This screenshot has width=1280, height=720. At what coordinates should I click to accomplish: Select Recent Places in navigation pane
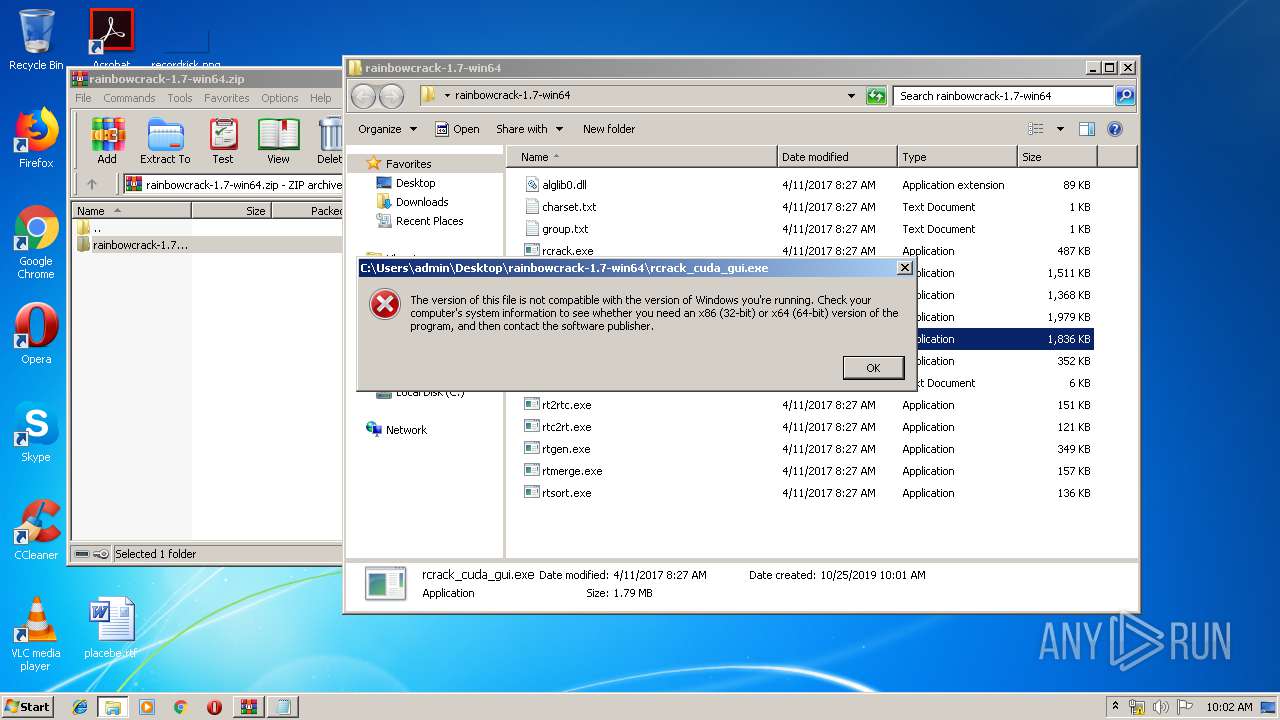pyautogui.click(x=429, y=221)
